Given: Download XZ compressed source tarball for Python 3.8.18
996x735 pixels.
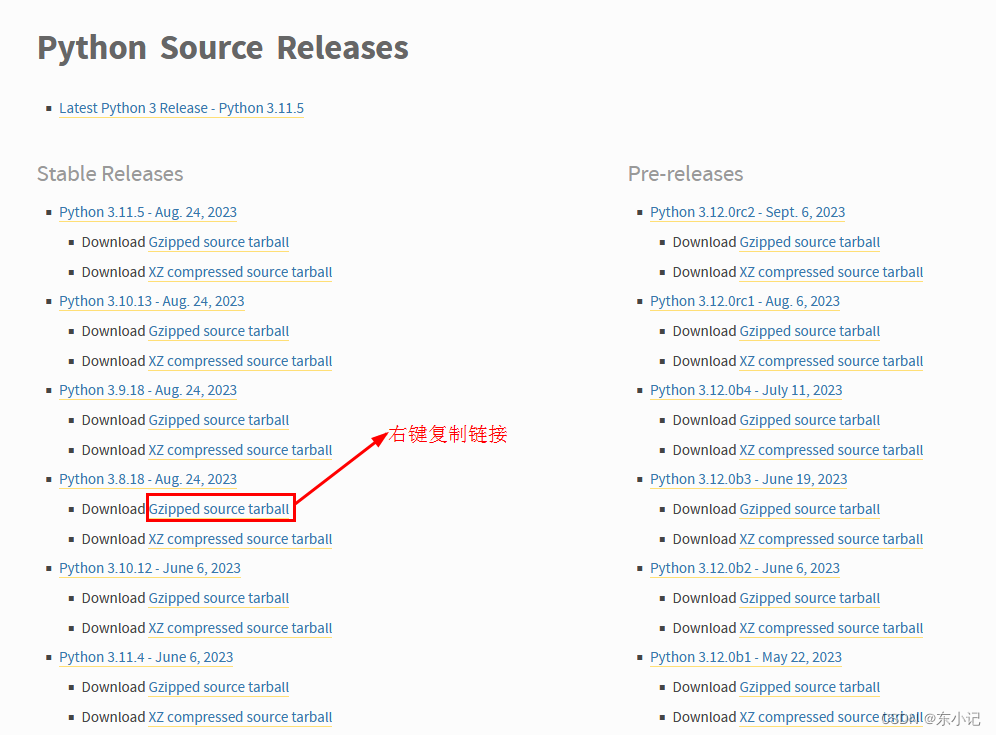Looking at the screenshot, I should [240, 539].
